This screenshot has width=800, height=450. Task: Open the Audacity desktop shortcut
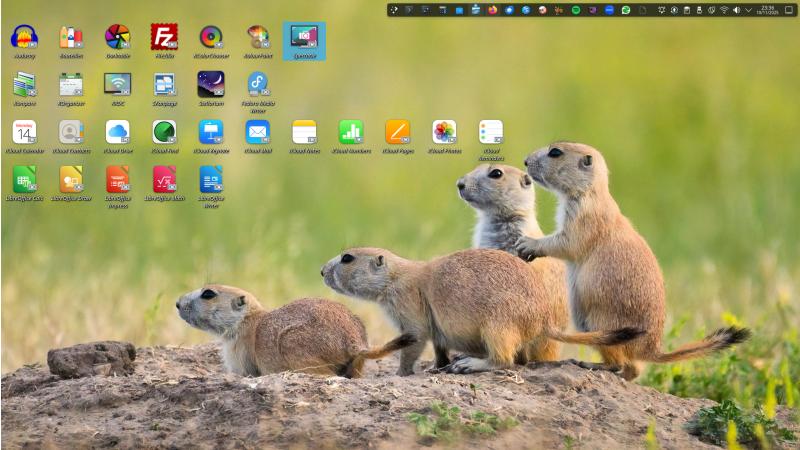pyautogui.click(x=24, y=38)
